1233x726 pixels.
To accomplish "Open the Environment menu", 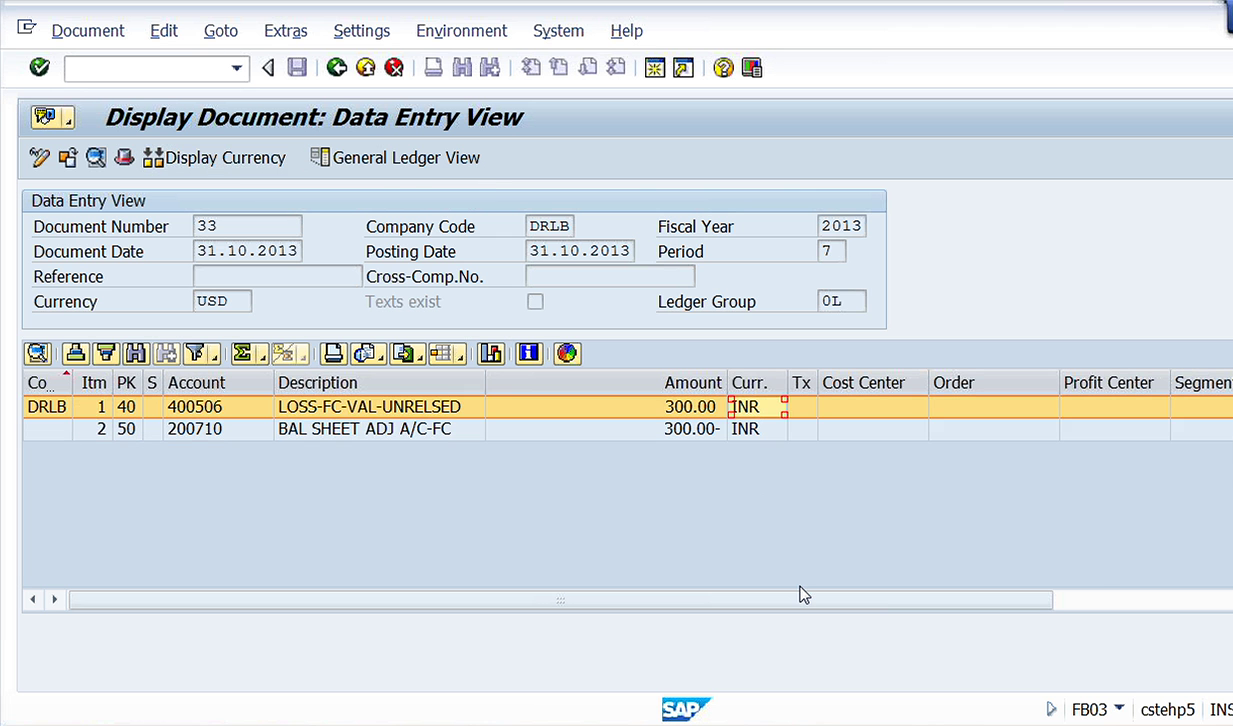I will coord(462,31).
